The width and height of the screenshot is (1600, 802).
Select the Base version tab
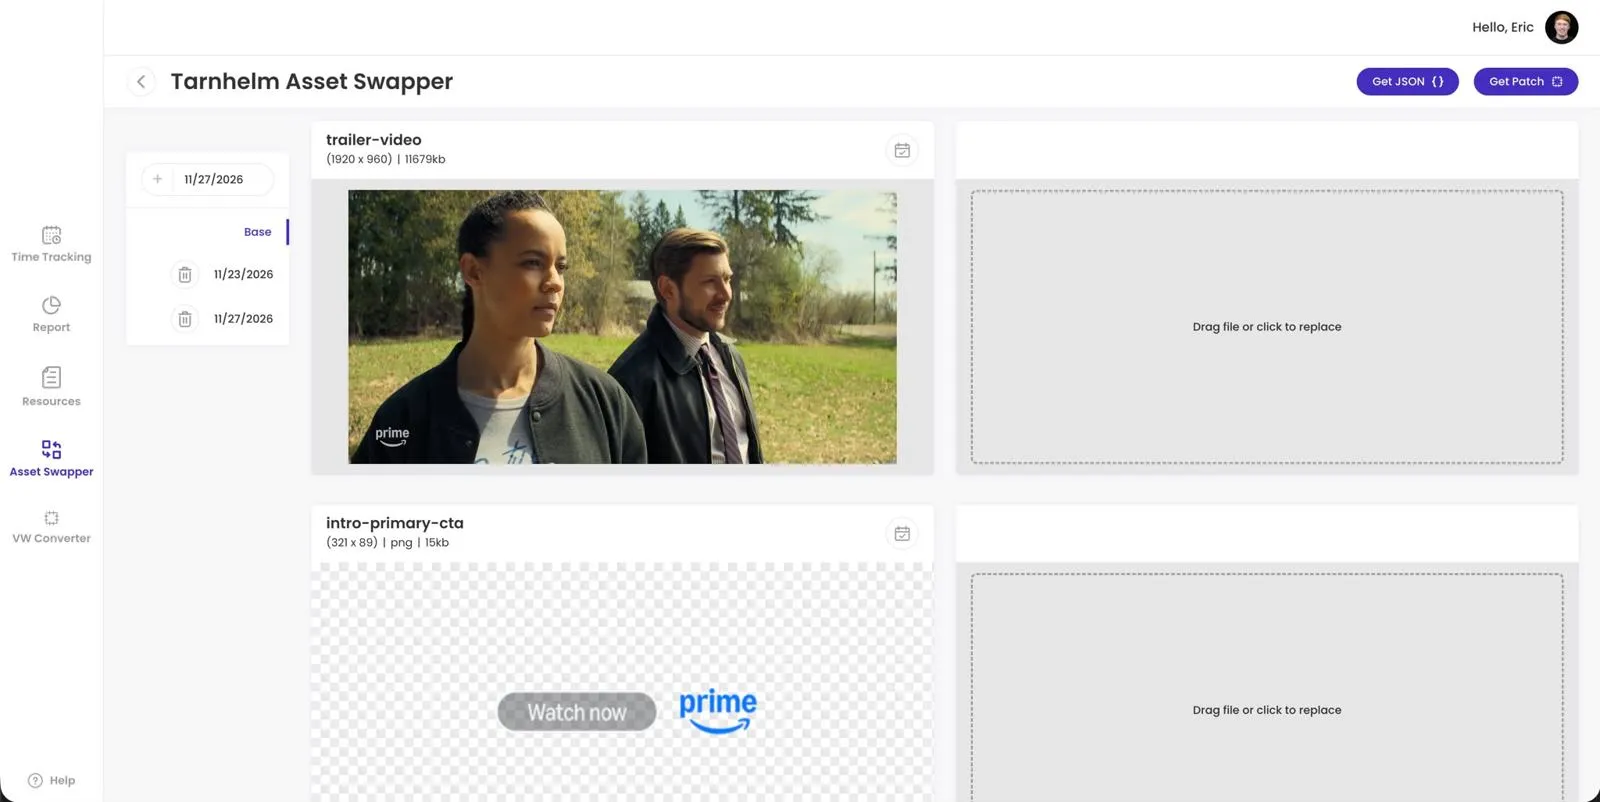click(x=257, y=232)
